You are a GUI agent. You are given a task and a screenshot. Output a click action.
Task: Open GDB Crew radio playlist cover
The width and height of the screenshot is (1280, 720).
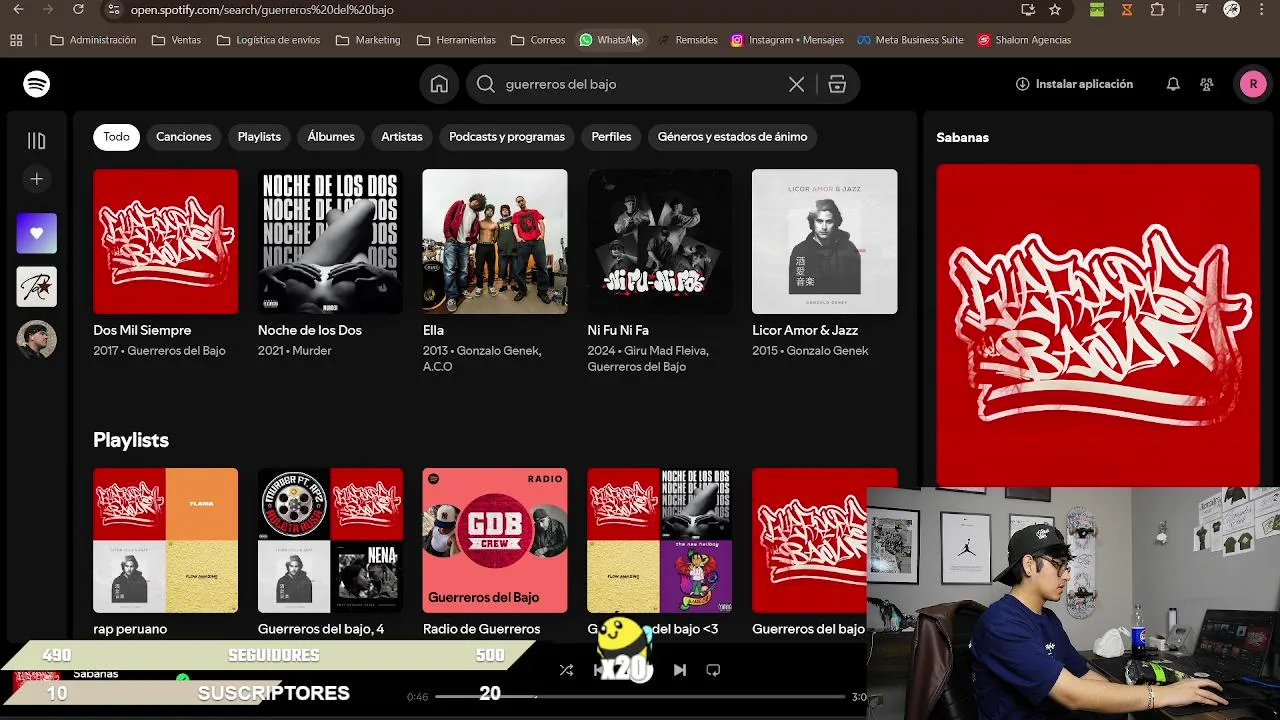(495, 540)
